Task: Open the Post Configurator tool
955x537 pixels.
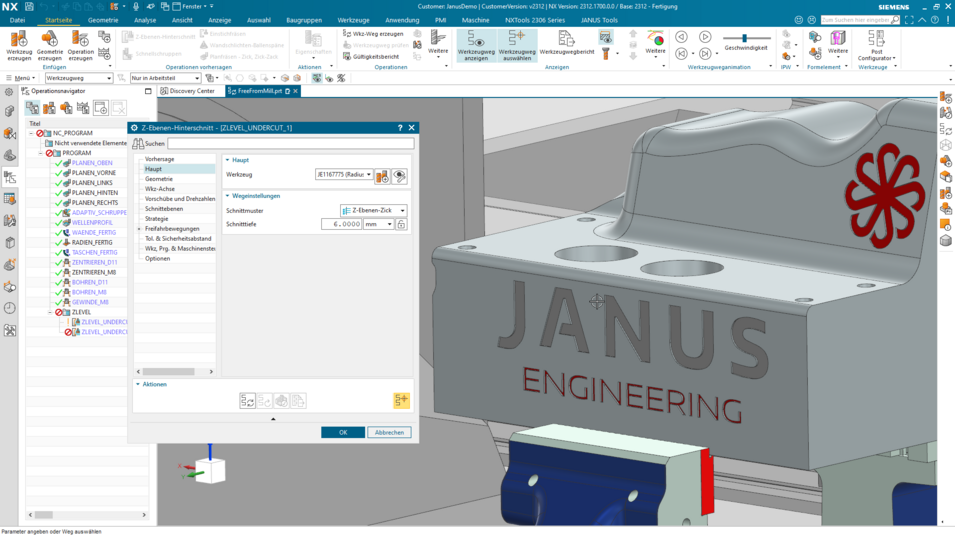Action: coord(876,45)
